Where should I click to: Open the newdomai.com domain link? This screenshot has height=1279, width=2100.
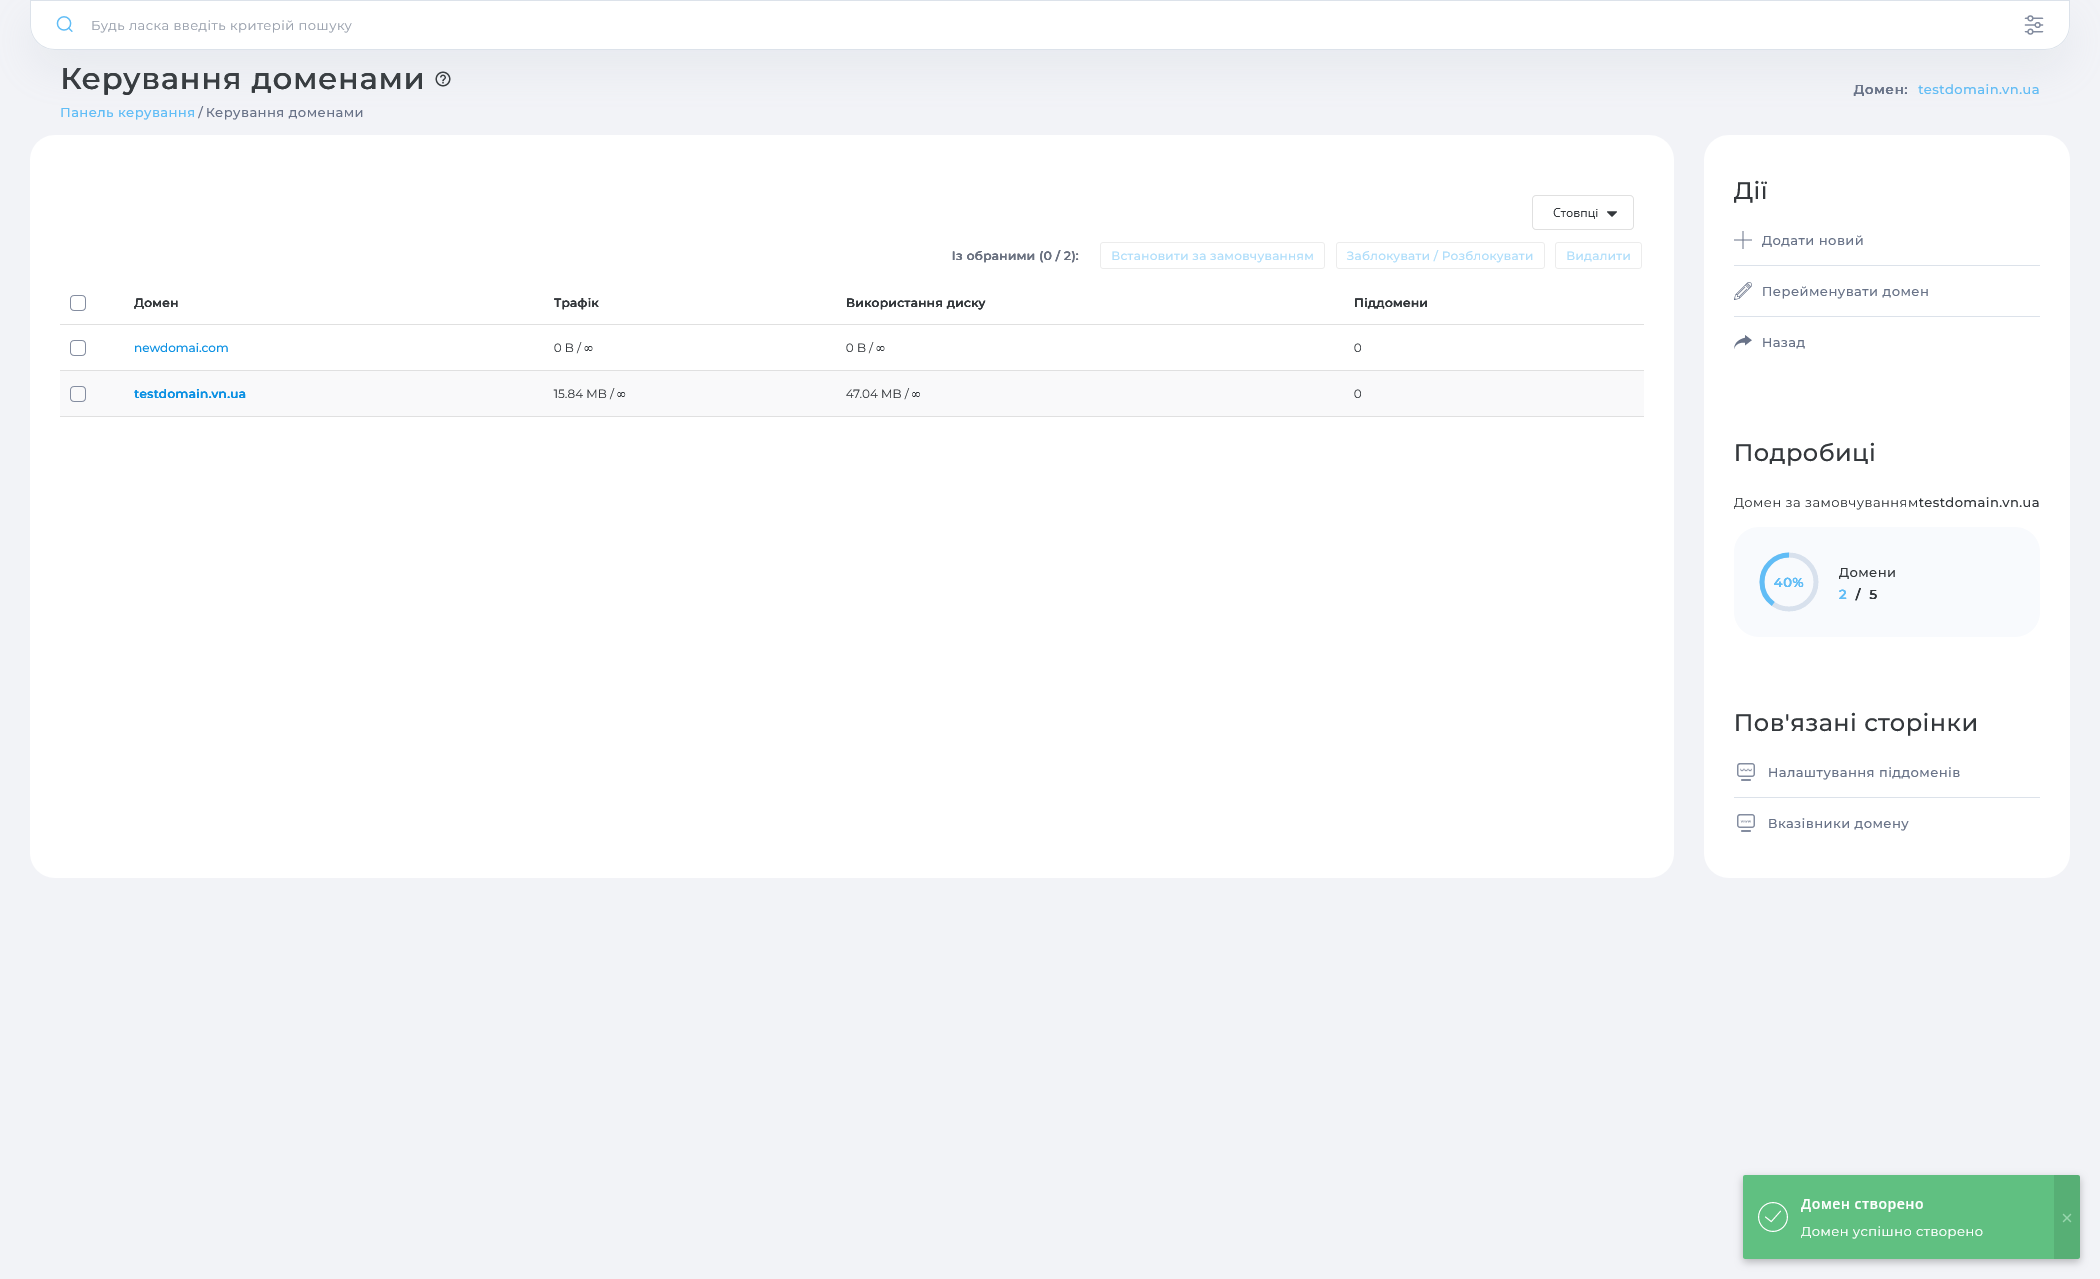(x=181, y=348)
